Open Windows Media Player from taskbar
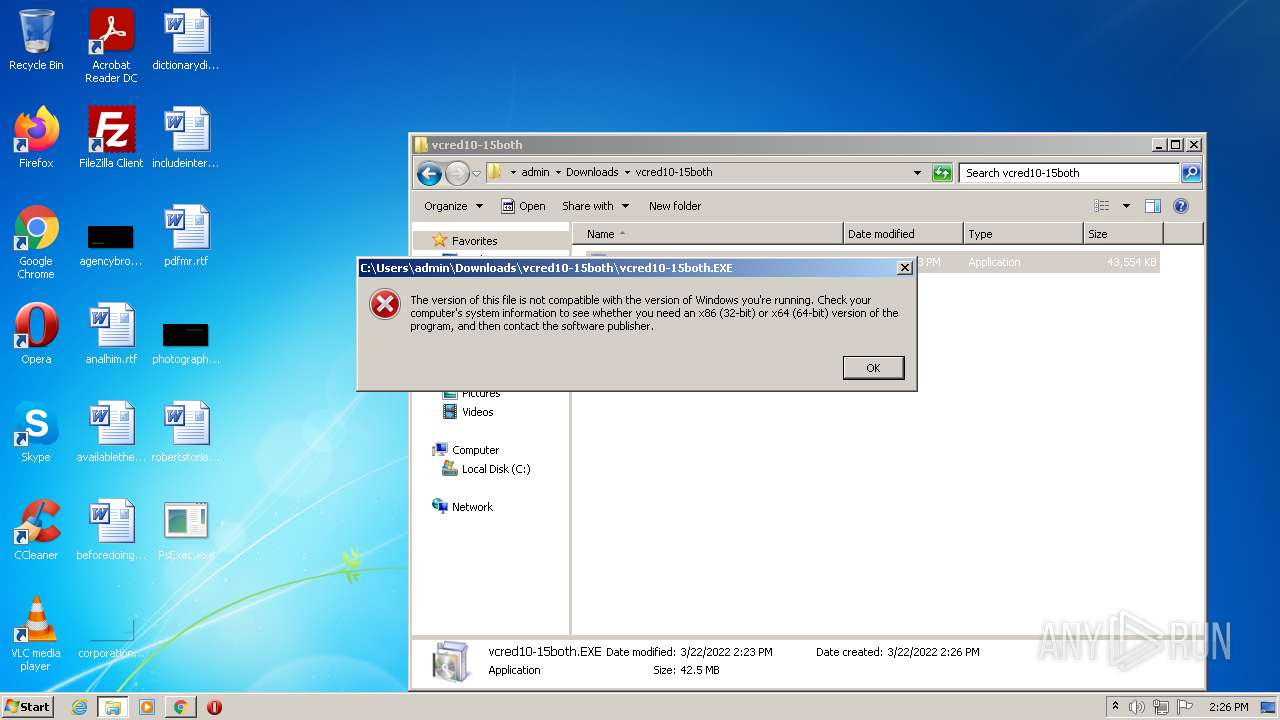The width and height of the screenshot is (1280, 720). [x=147, y=707]
